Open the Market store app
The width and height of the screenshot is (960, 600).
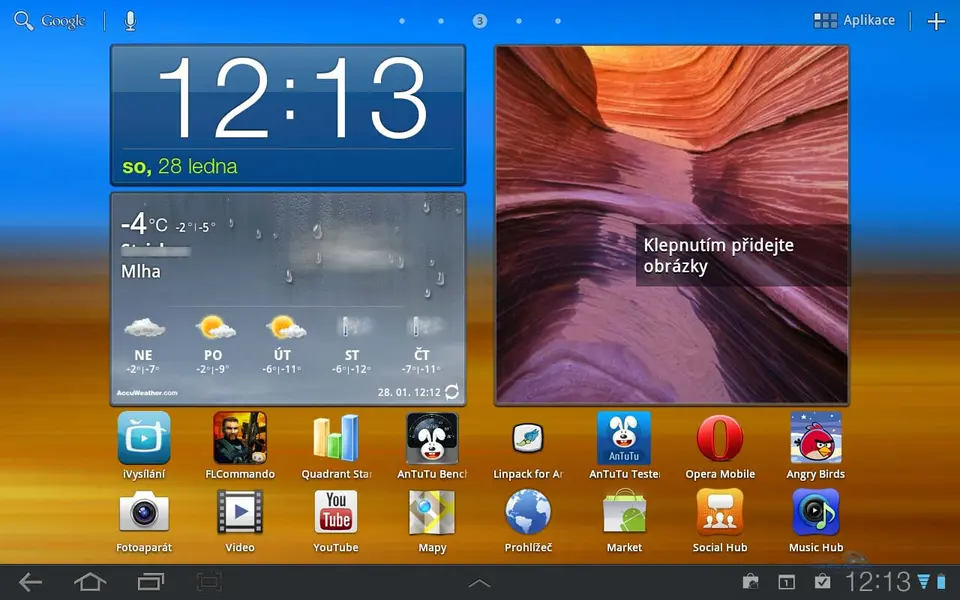point(624,514)
